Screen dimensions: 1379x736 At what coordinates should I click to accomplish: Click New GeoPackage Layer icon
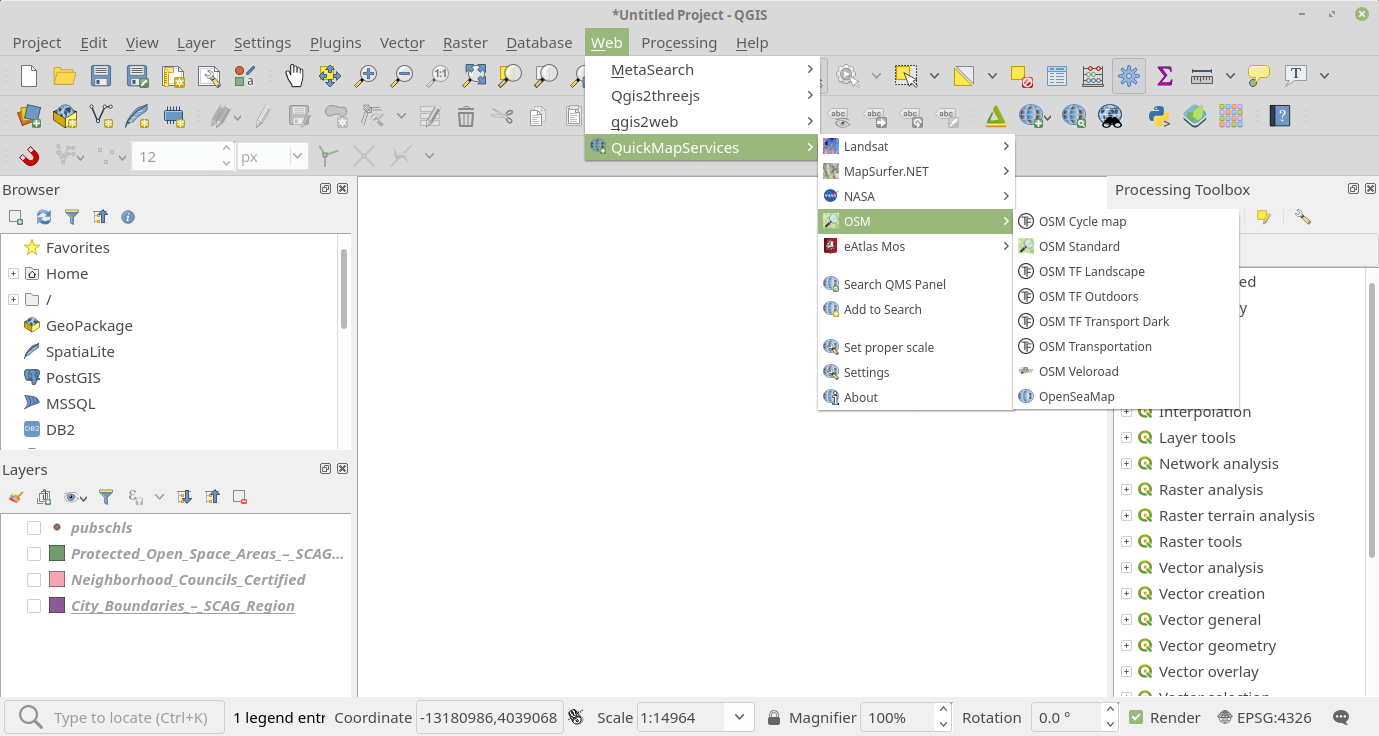[x=65, y=116]
